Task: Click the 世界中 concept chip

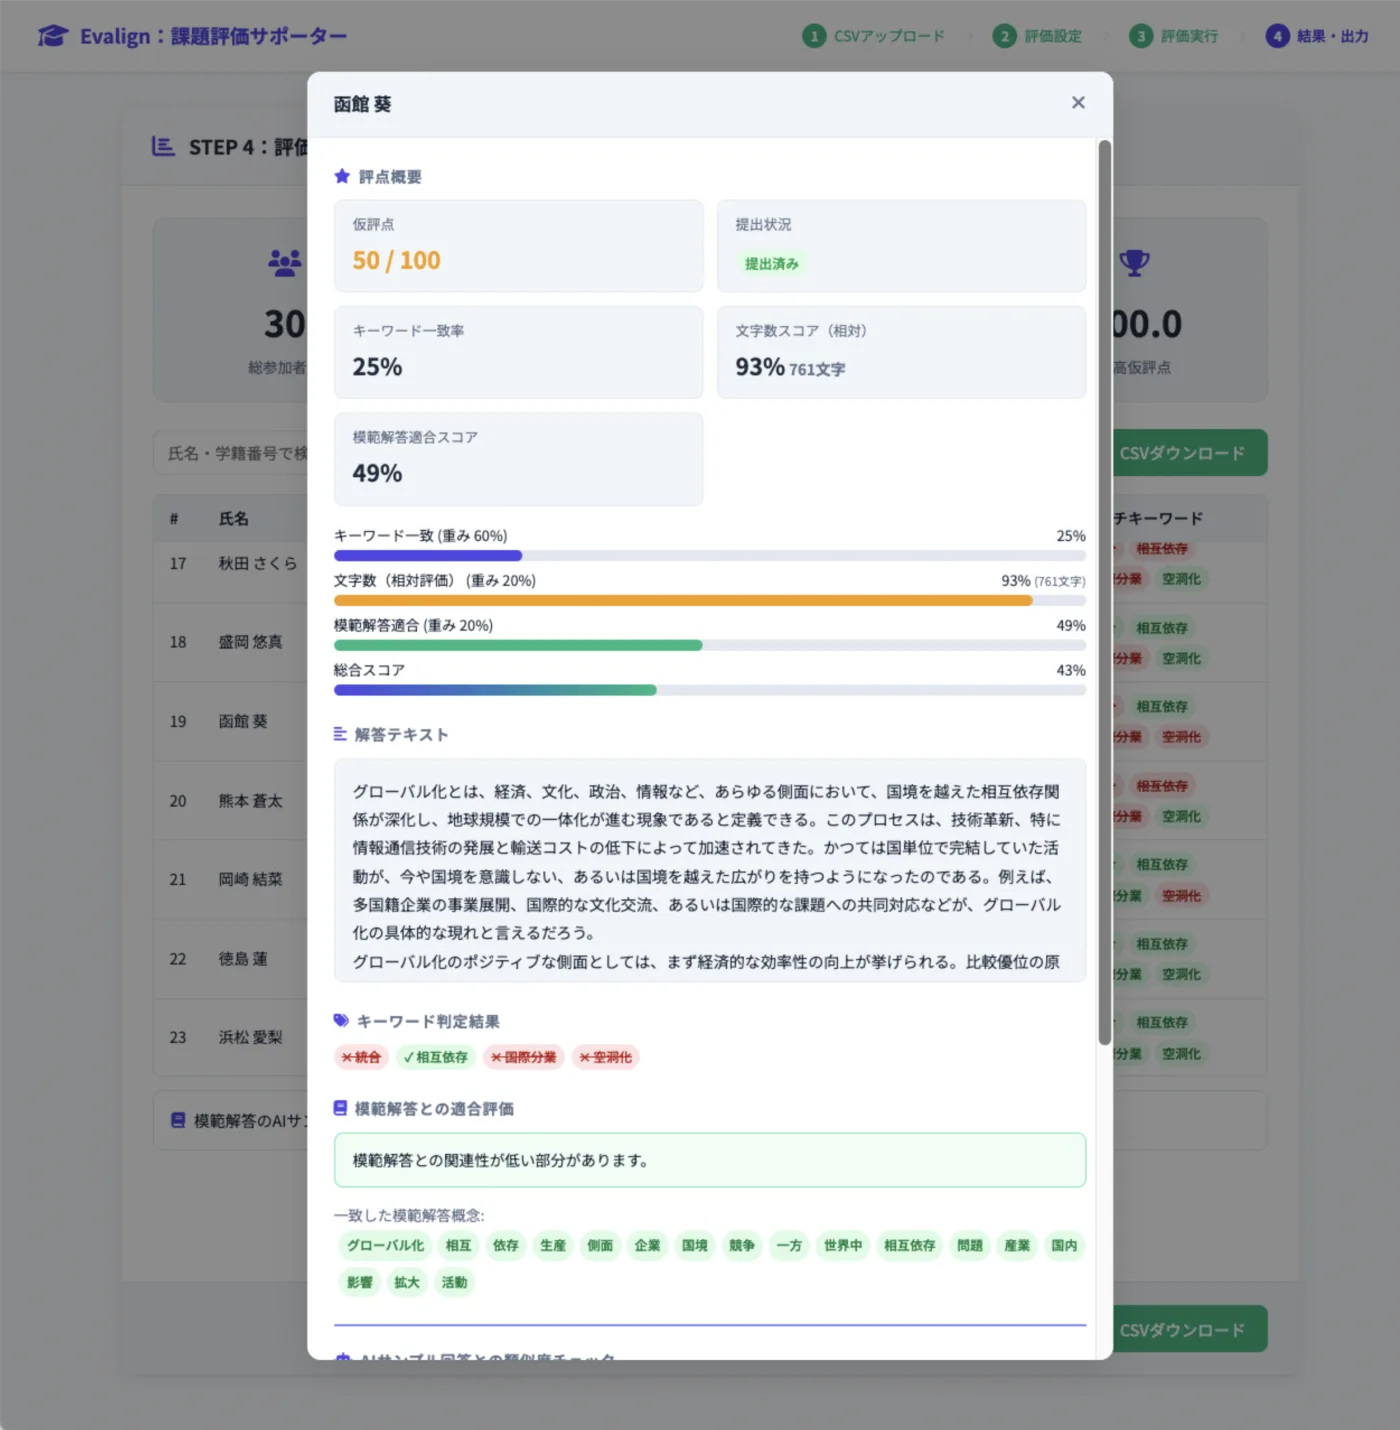Action: [x=843, y=1246]
